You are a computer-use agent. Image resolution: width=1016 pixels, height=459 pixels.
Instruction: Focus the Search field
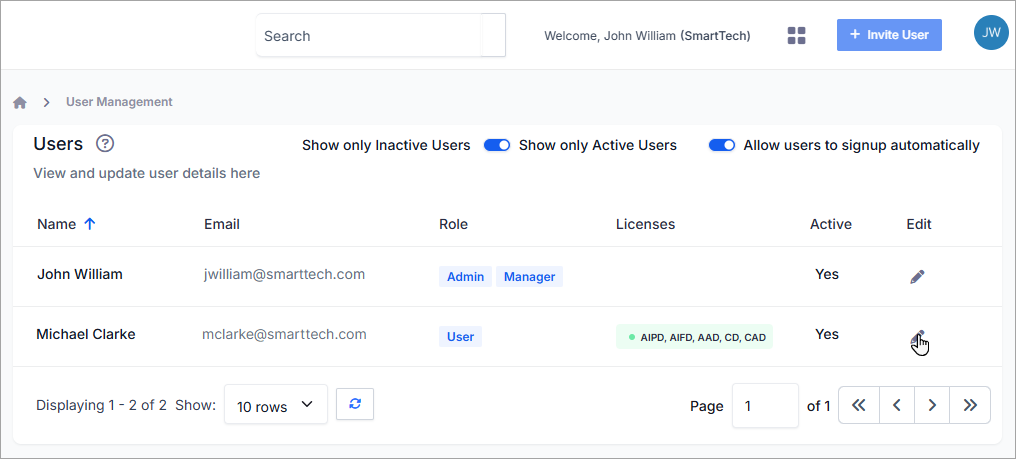[369, 36]
